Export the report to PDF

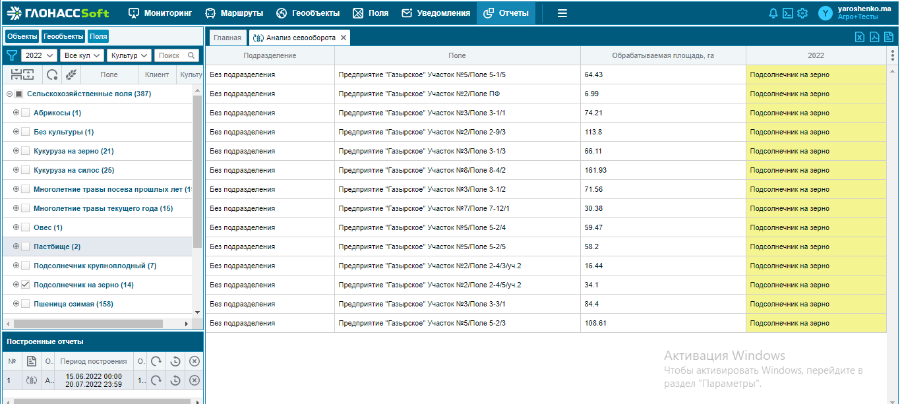click(x=874, y=37)
